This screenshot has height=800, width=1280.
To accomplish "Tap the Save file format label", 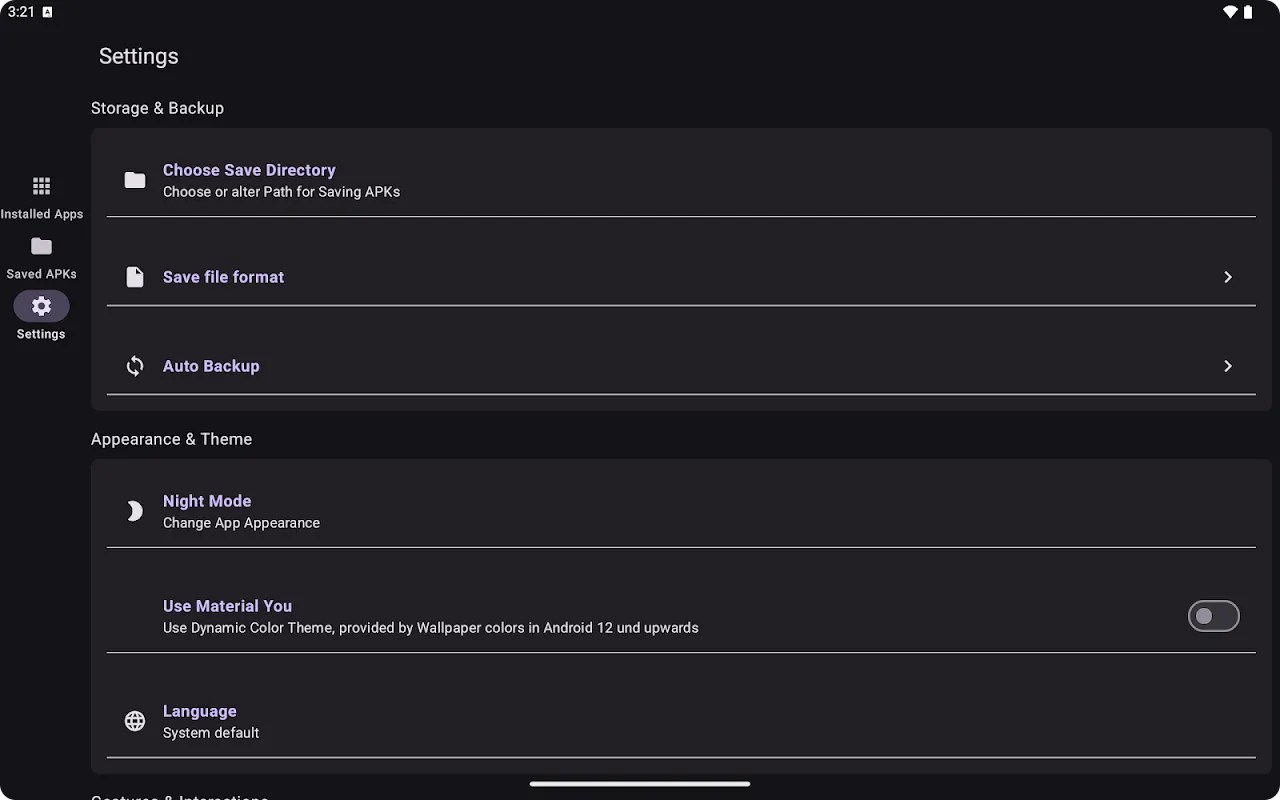I will [223, 277].
